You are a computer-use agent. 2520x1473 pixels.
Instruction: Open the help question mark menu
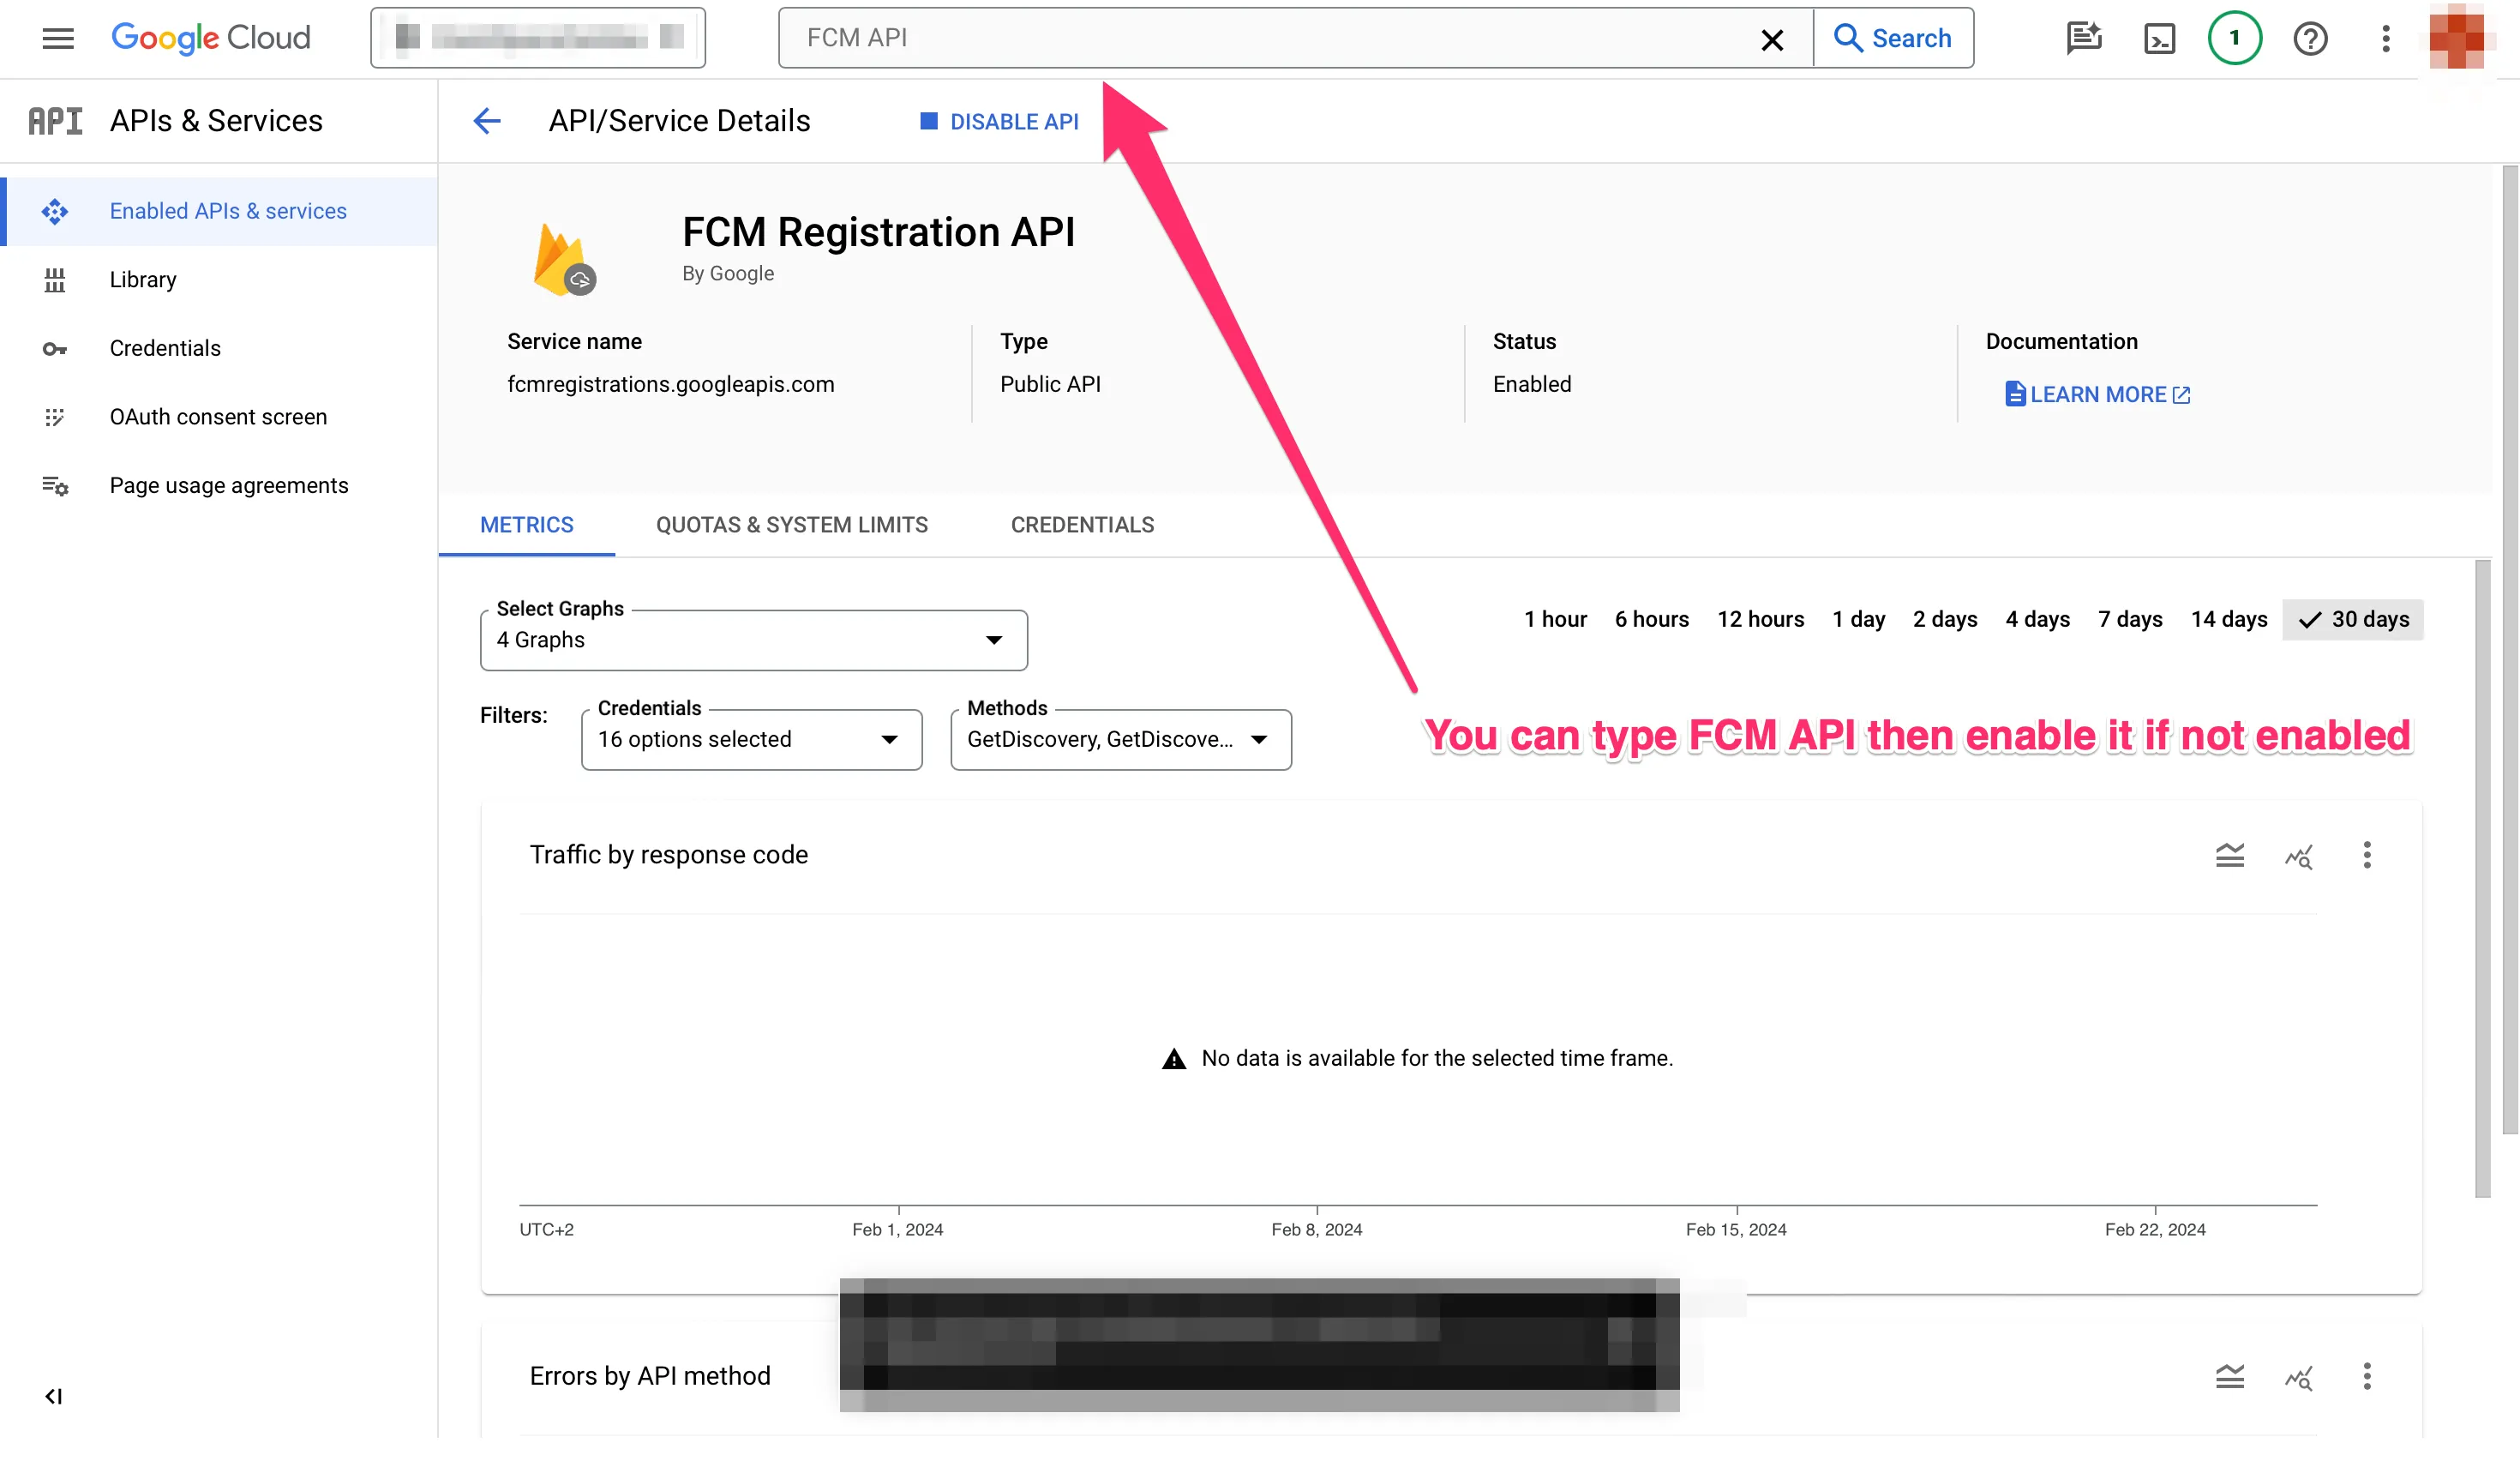[x=2310, y=38]
